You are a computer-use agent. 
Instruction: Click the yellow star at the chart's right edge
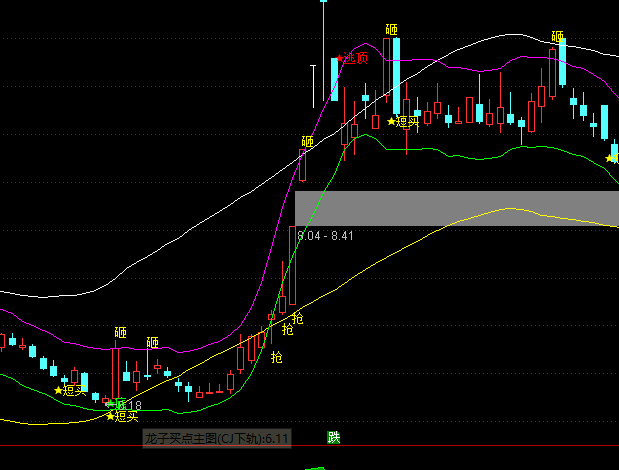click(611, 158)
